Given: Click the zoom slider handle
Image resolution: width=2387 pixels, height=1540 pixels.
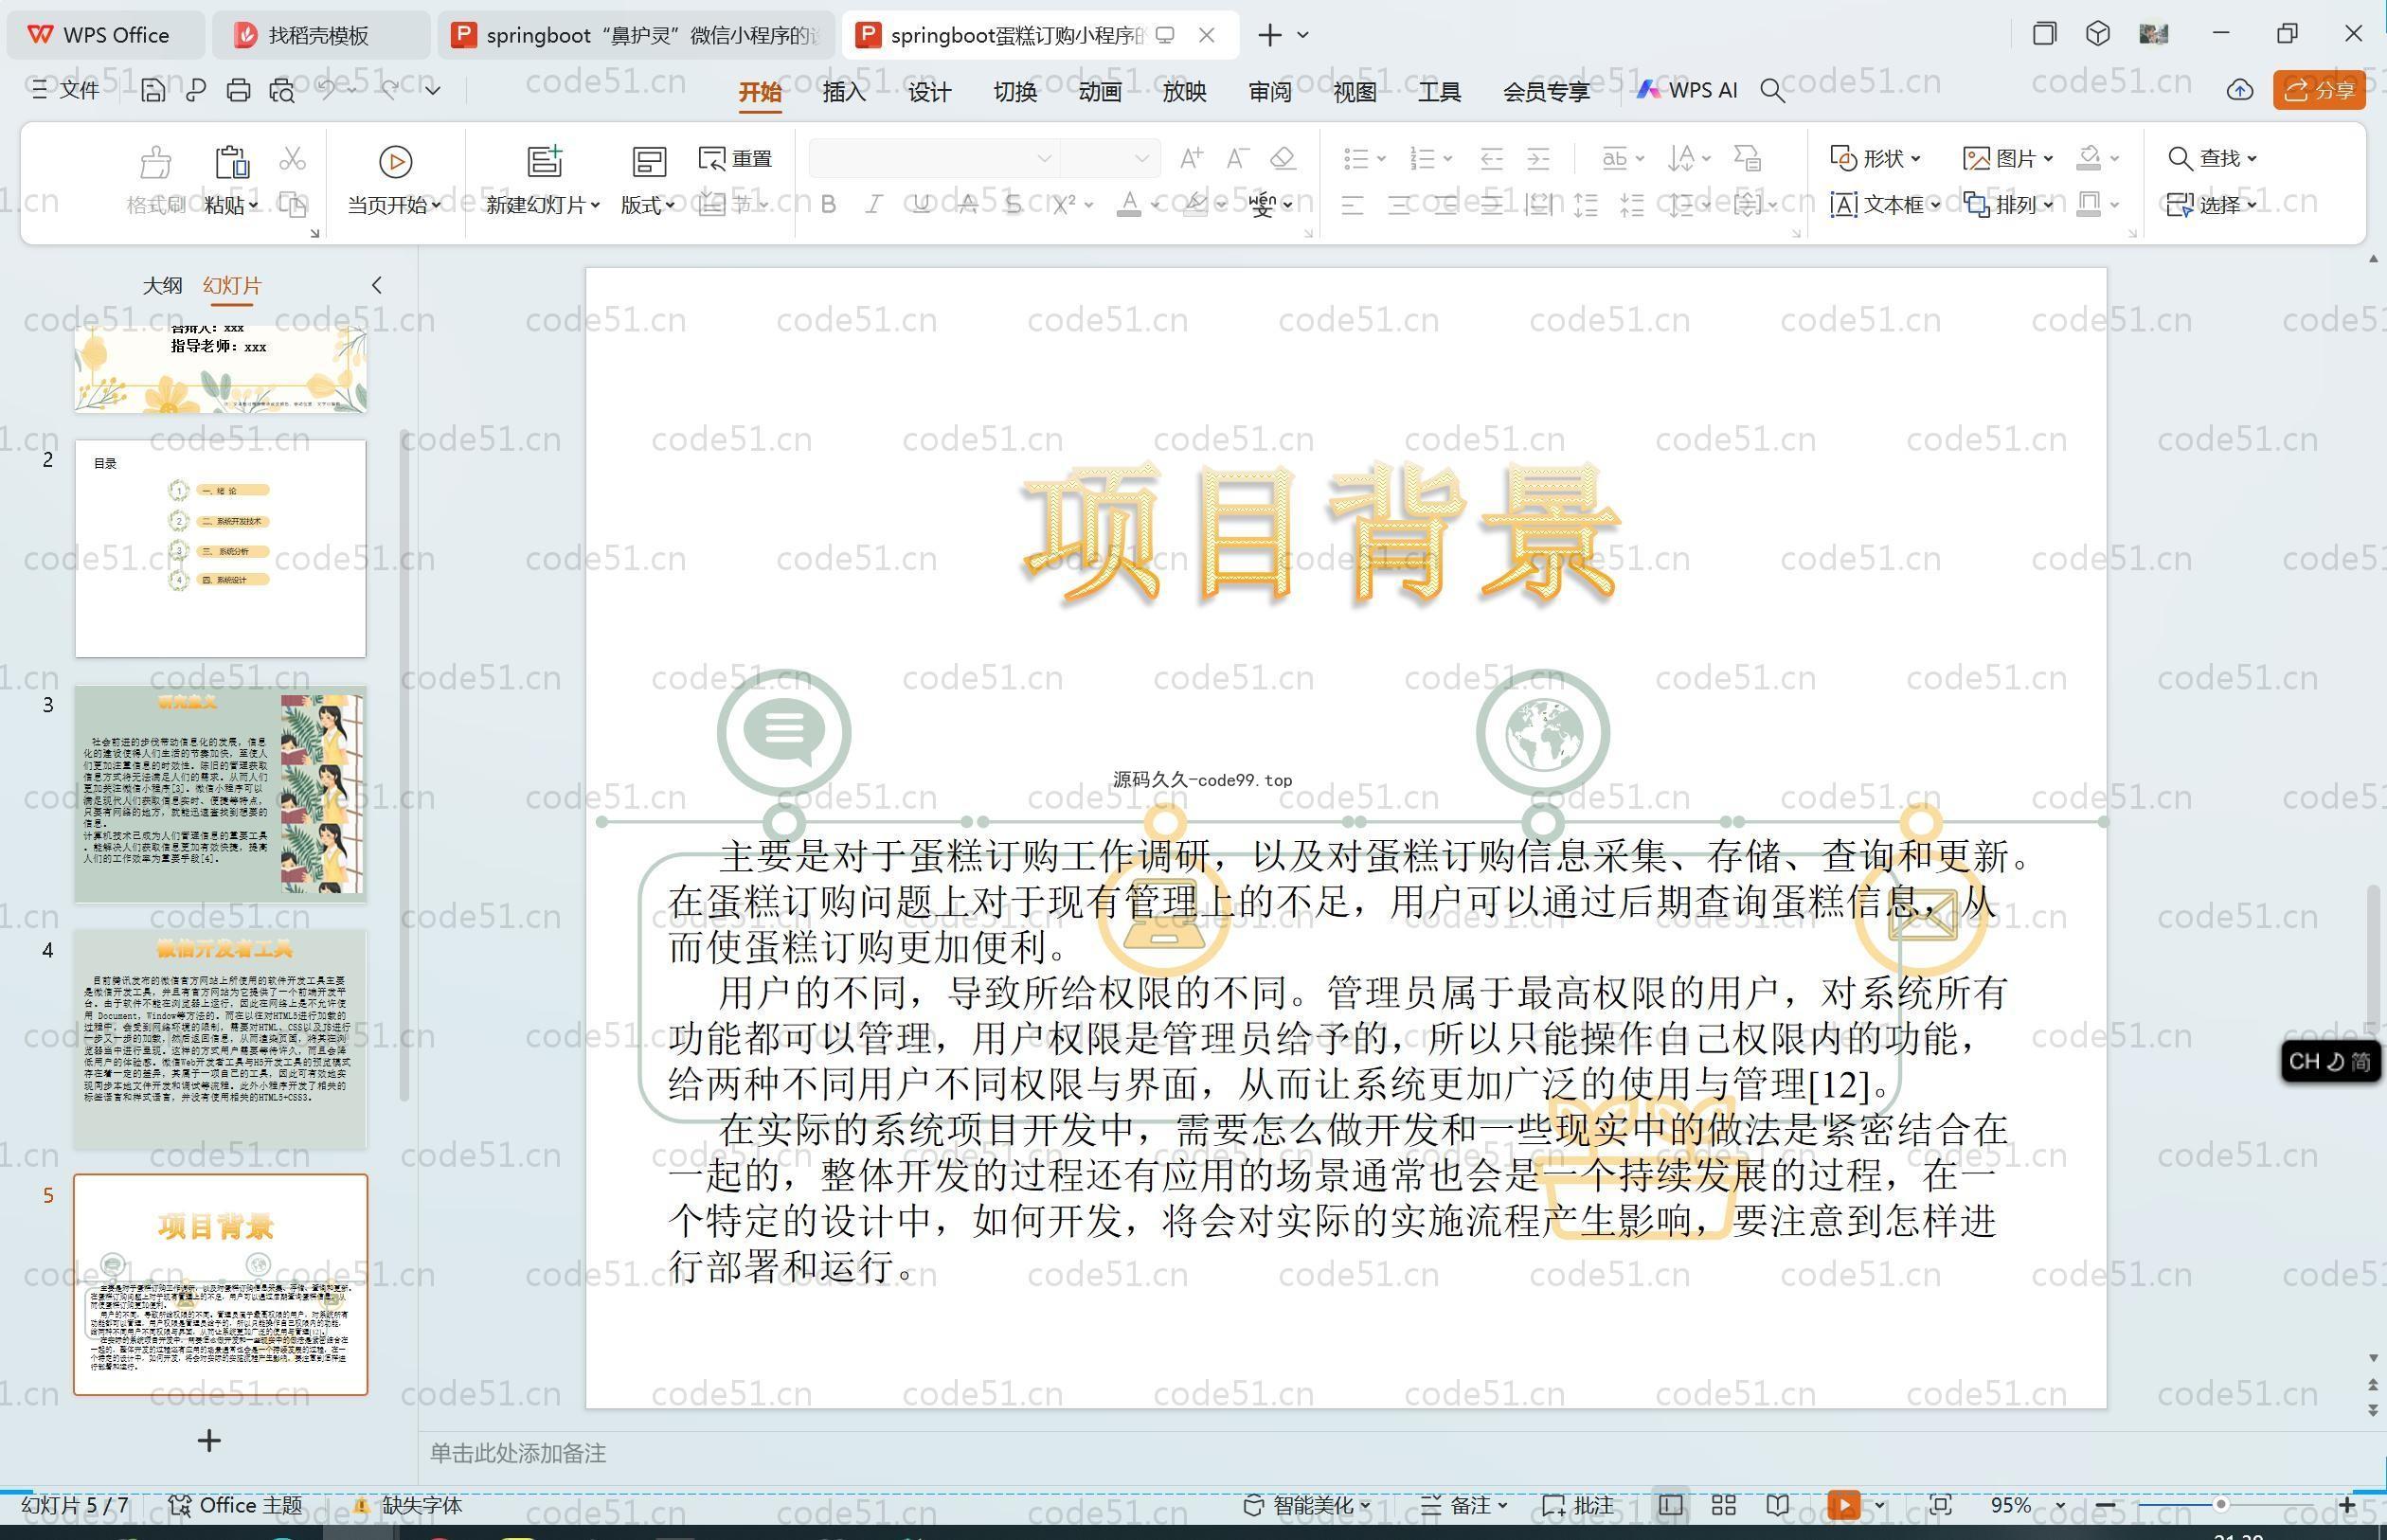Looking at the screenshot, I should click(x=2220, y=1505).
